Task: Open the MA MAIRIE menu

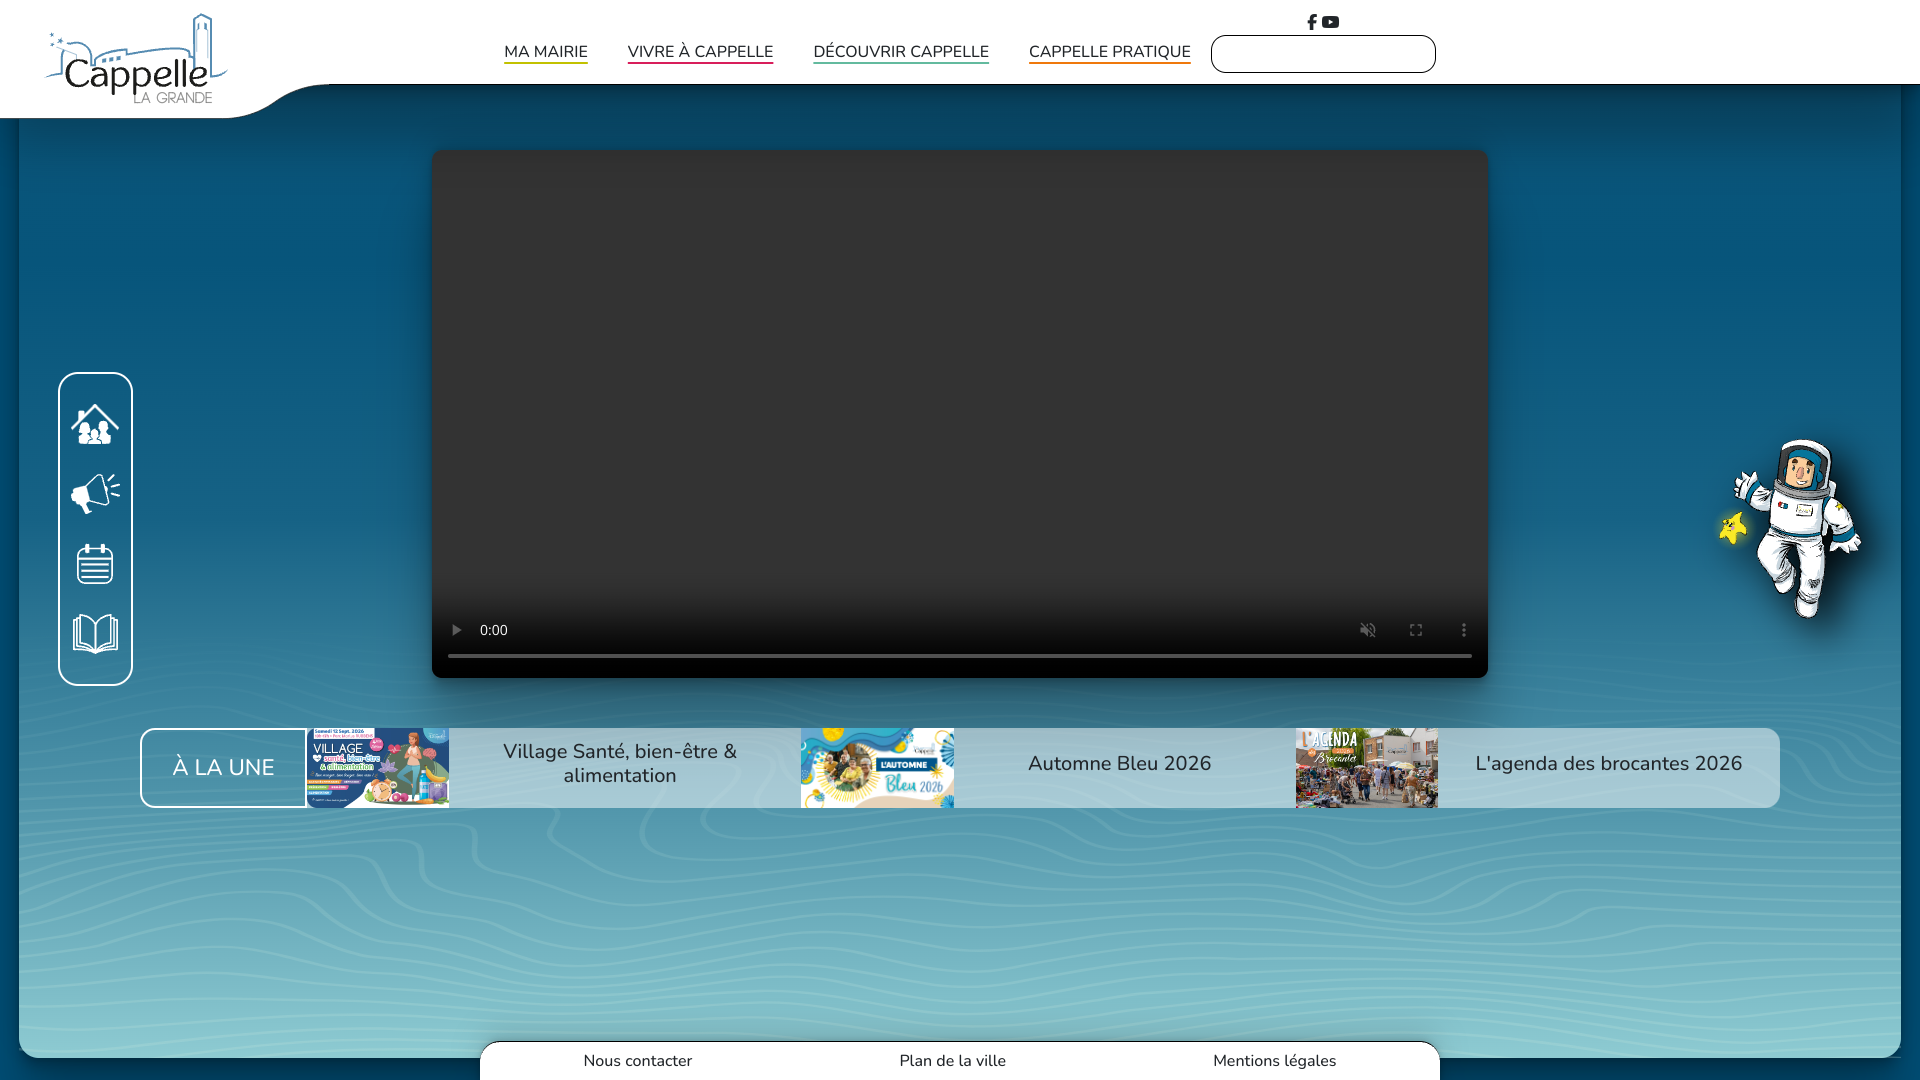Action: 546,52
